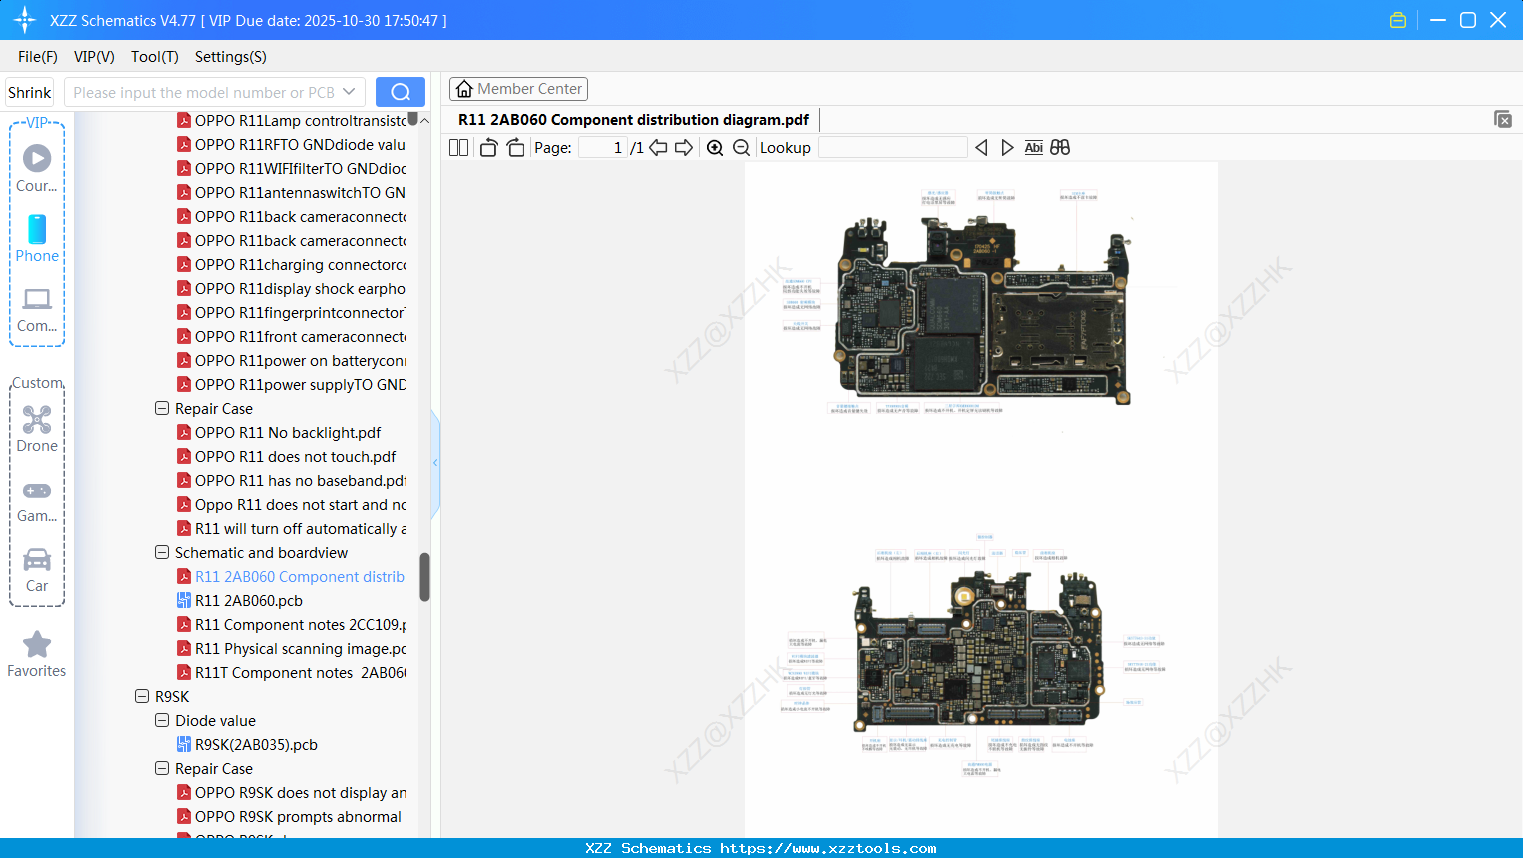Rotate the page clockwise
The width and height of the screenshot is (1523, 858).
click(x=515, y=148)
